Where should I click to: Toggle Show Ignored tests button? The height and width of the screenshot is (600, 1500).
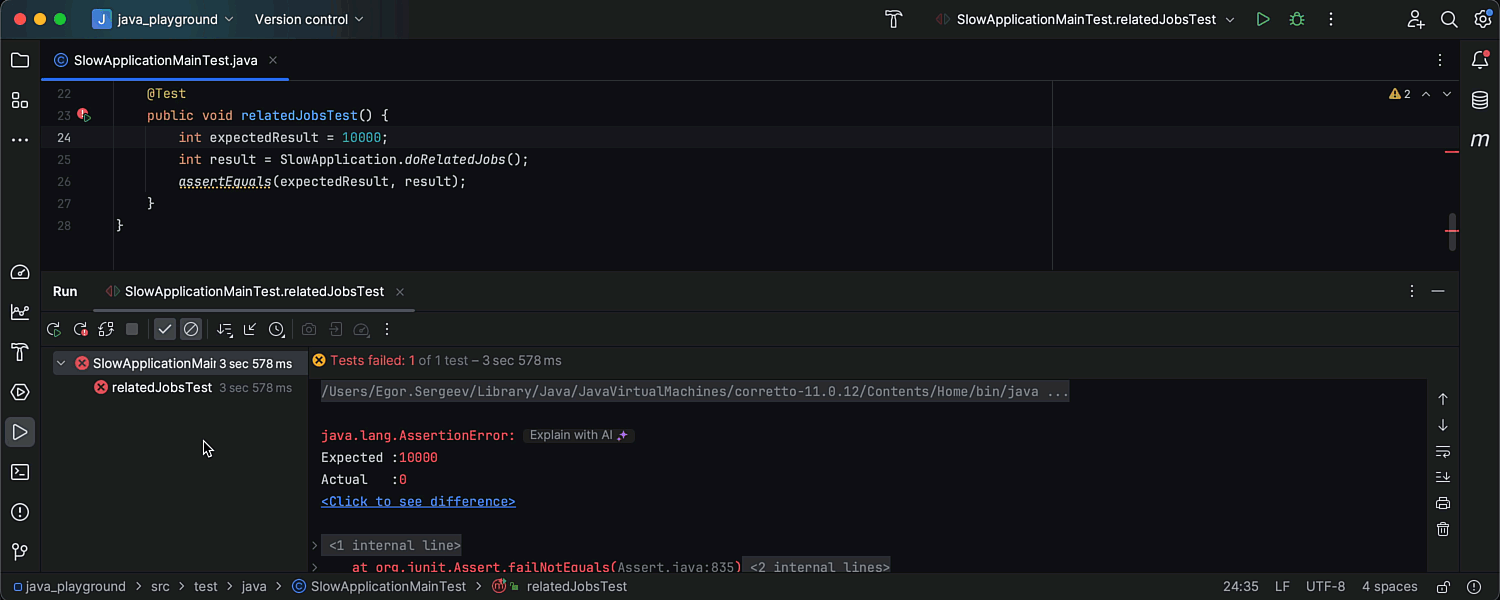(191, 329)
